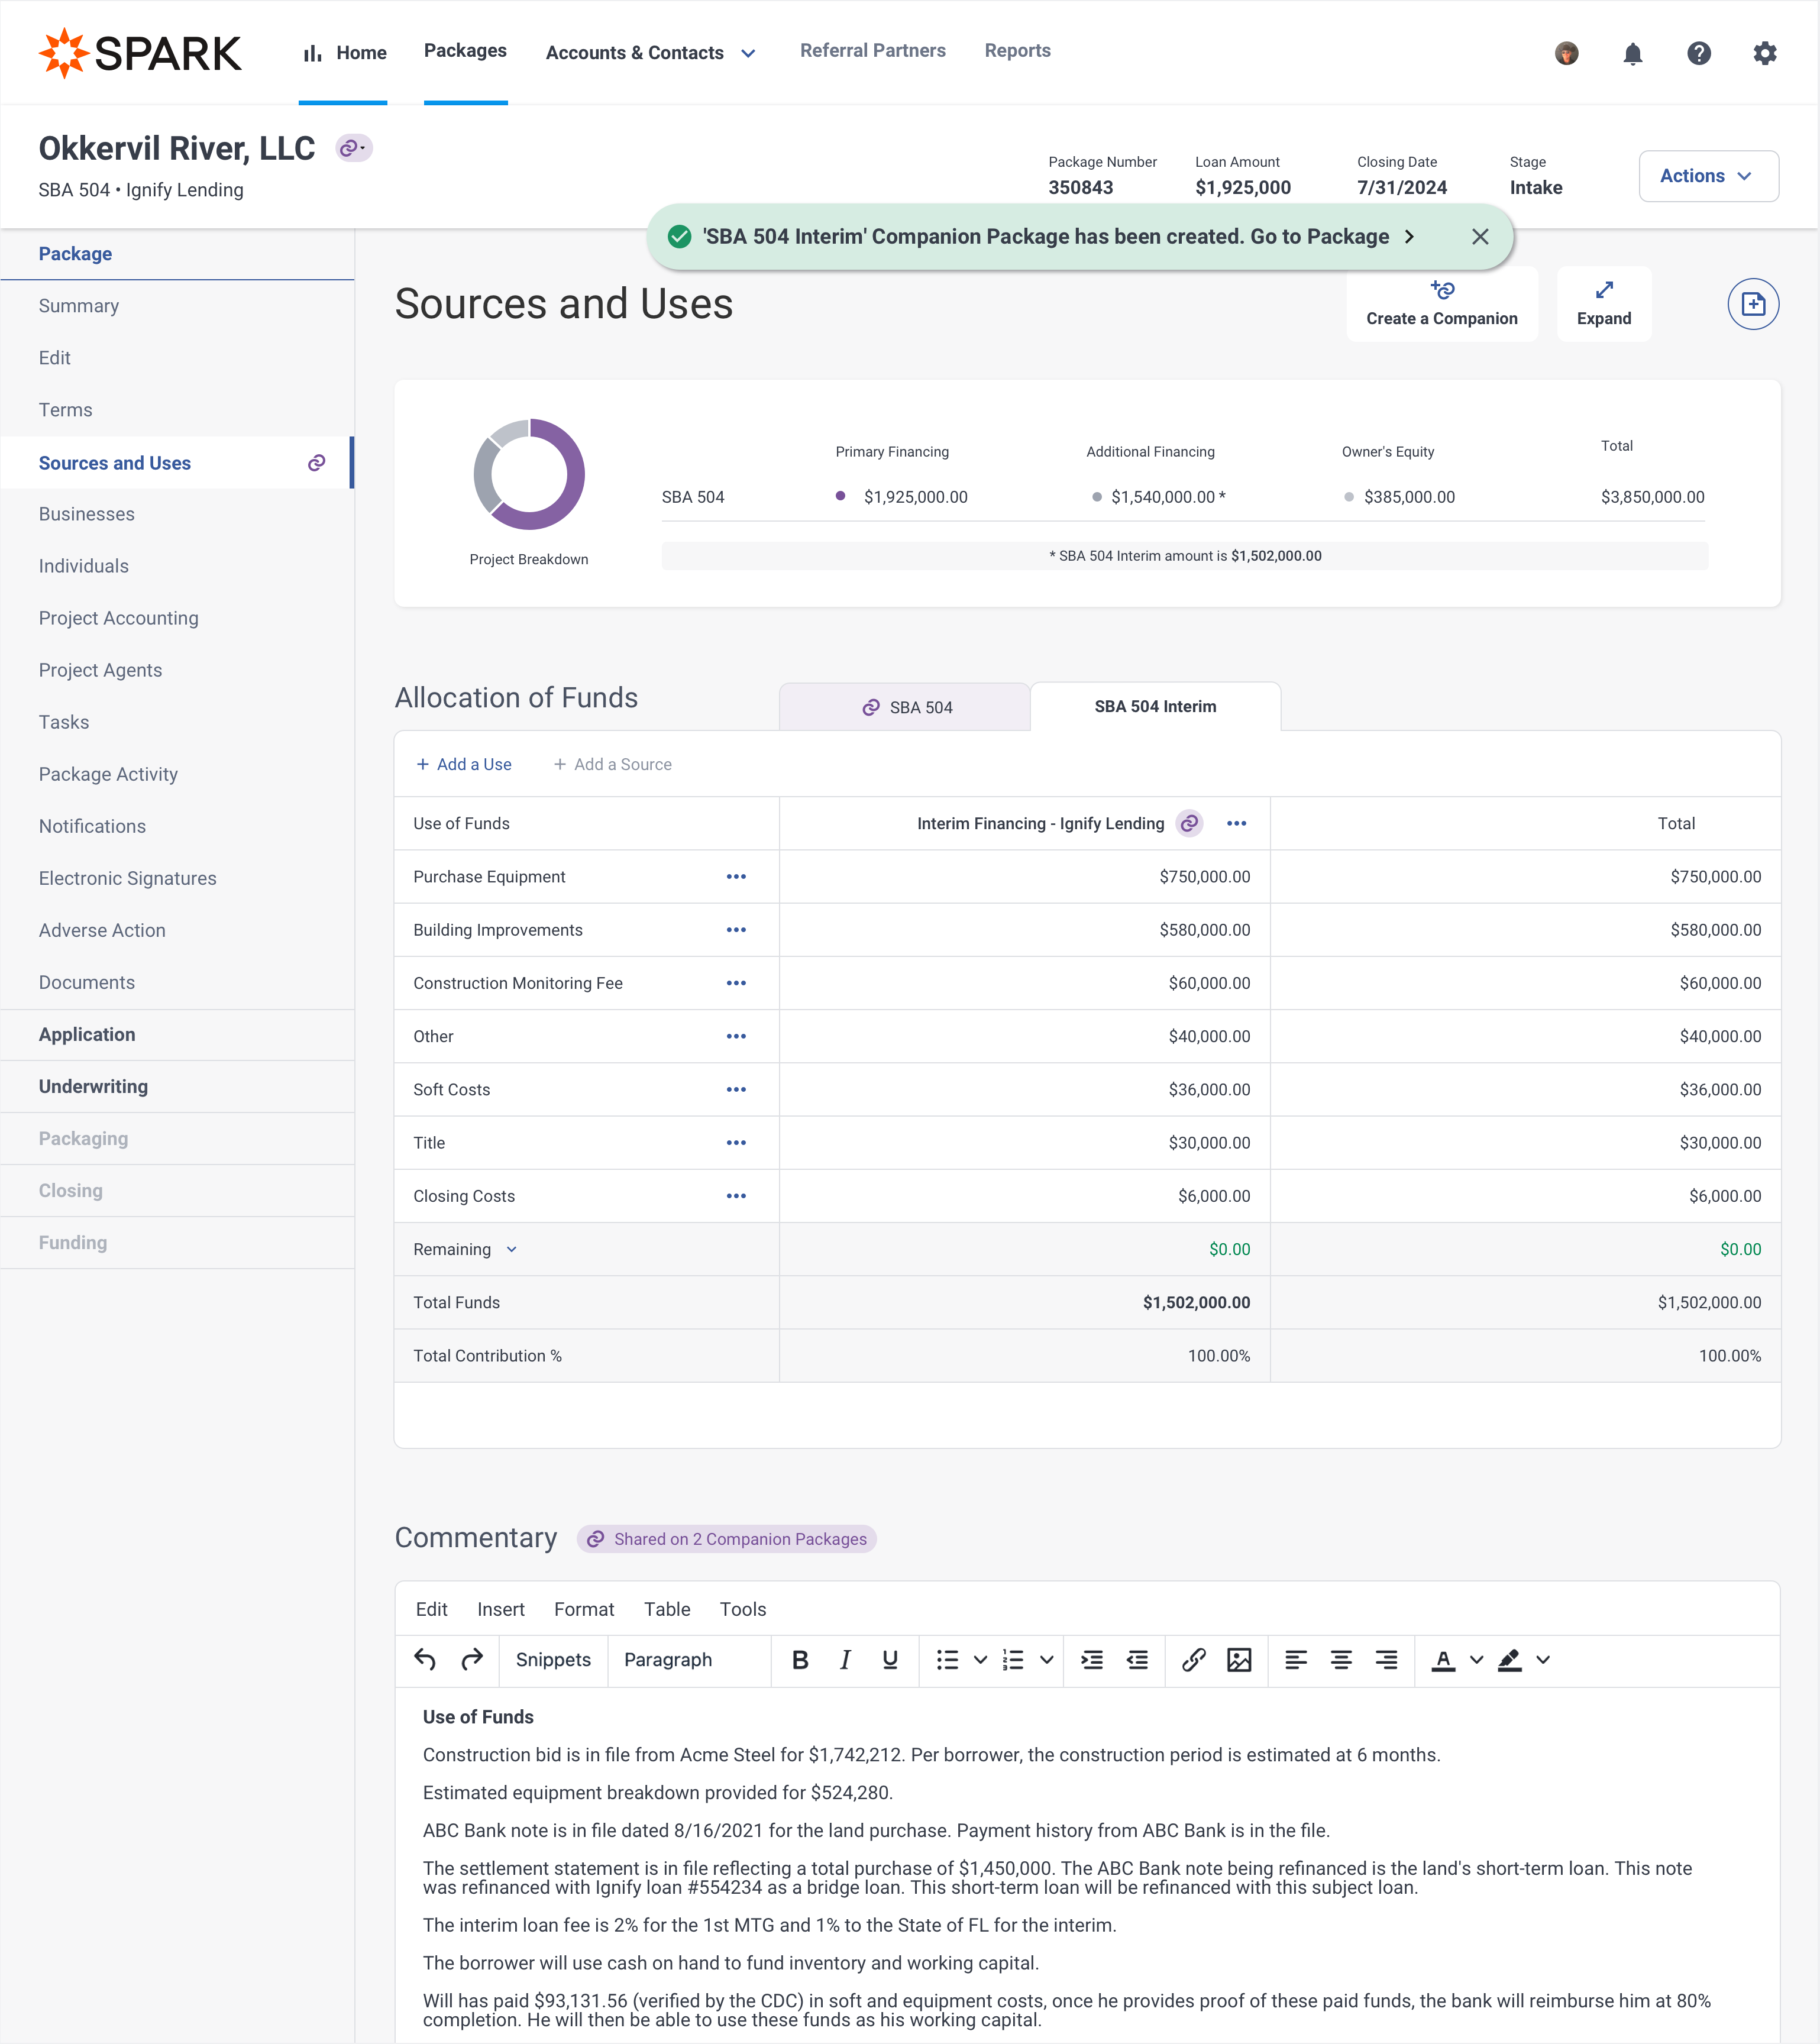Open the more options for Closing Costs row
The image size is (1820, 2044).
pyautogui.click(x=736, y=1196)
